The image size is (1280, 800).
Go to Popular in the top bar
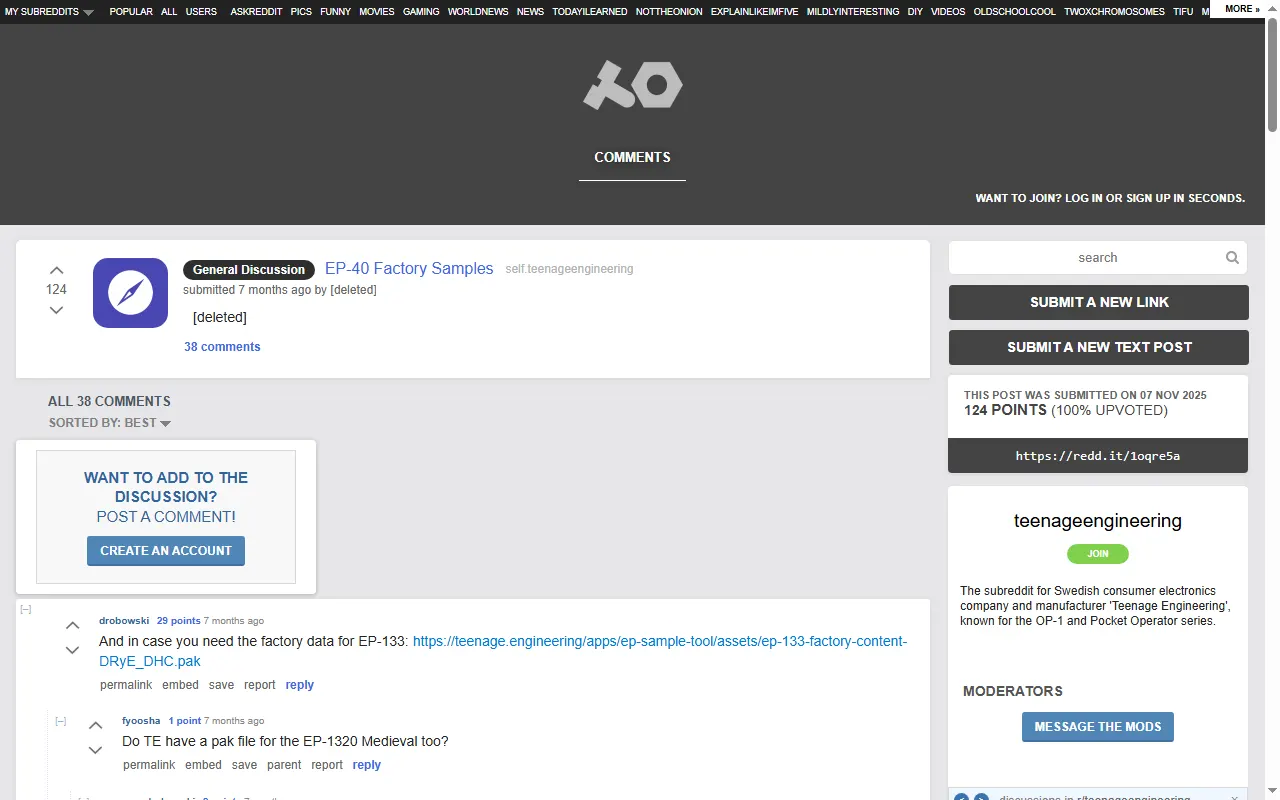pos(131,12)
